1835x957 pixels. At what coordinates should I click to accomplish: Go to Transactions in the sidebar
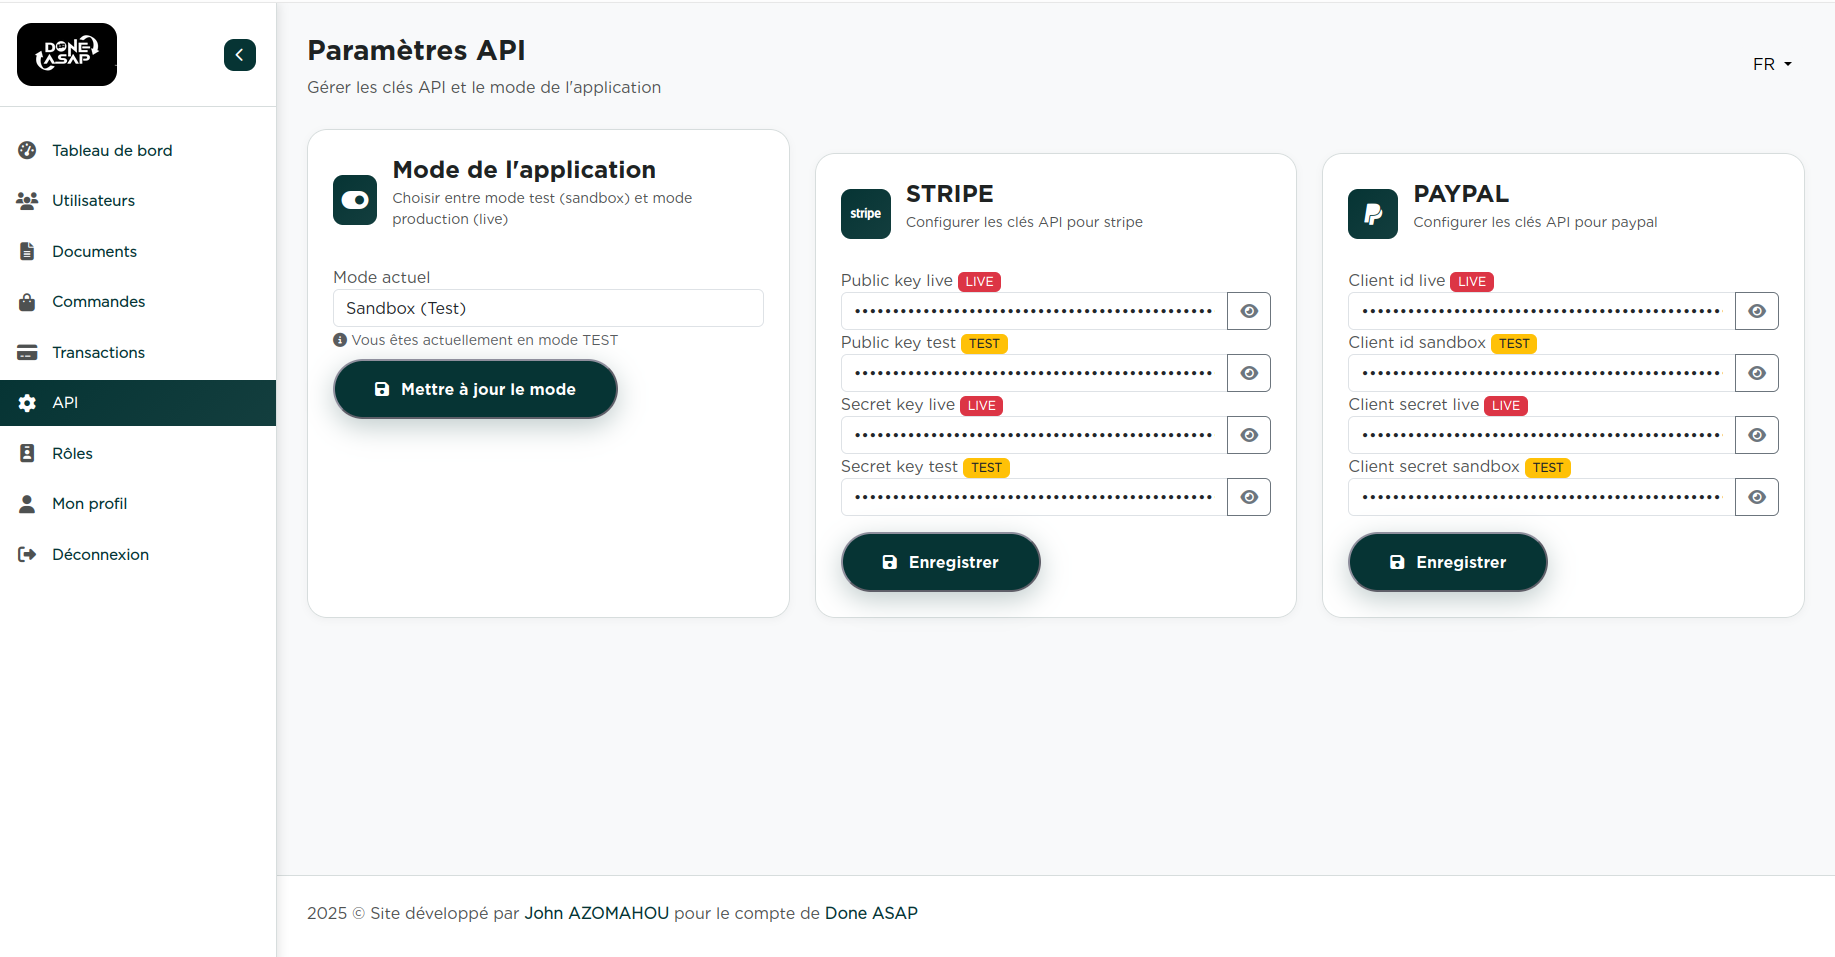[98, 352]
